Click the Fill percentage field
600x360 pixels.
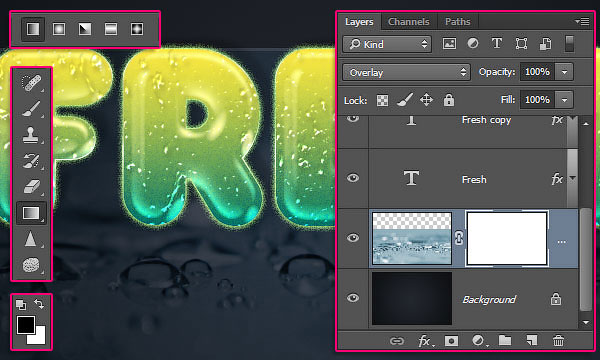pos(537,100)
